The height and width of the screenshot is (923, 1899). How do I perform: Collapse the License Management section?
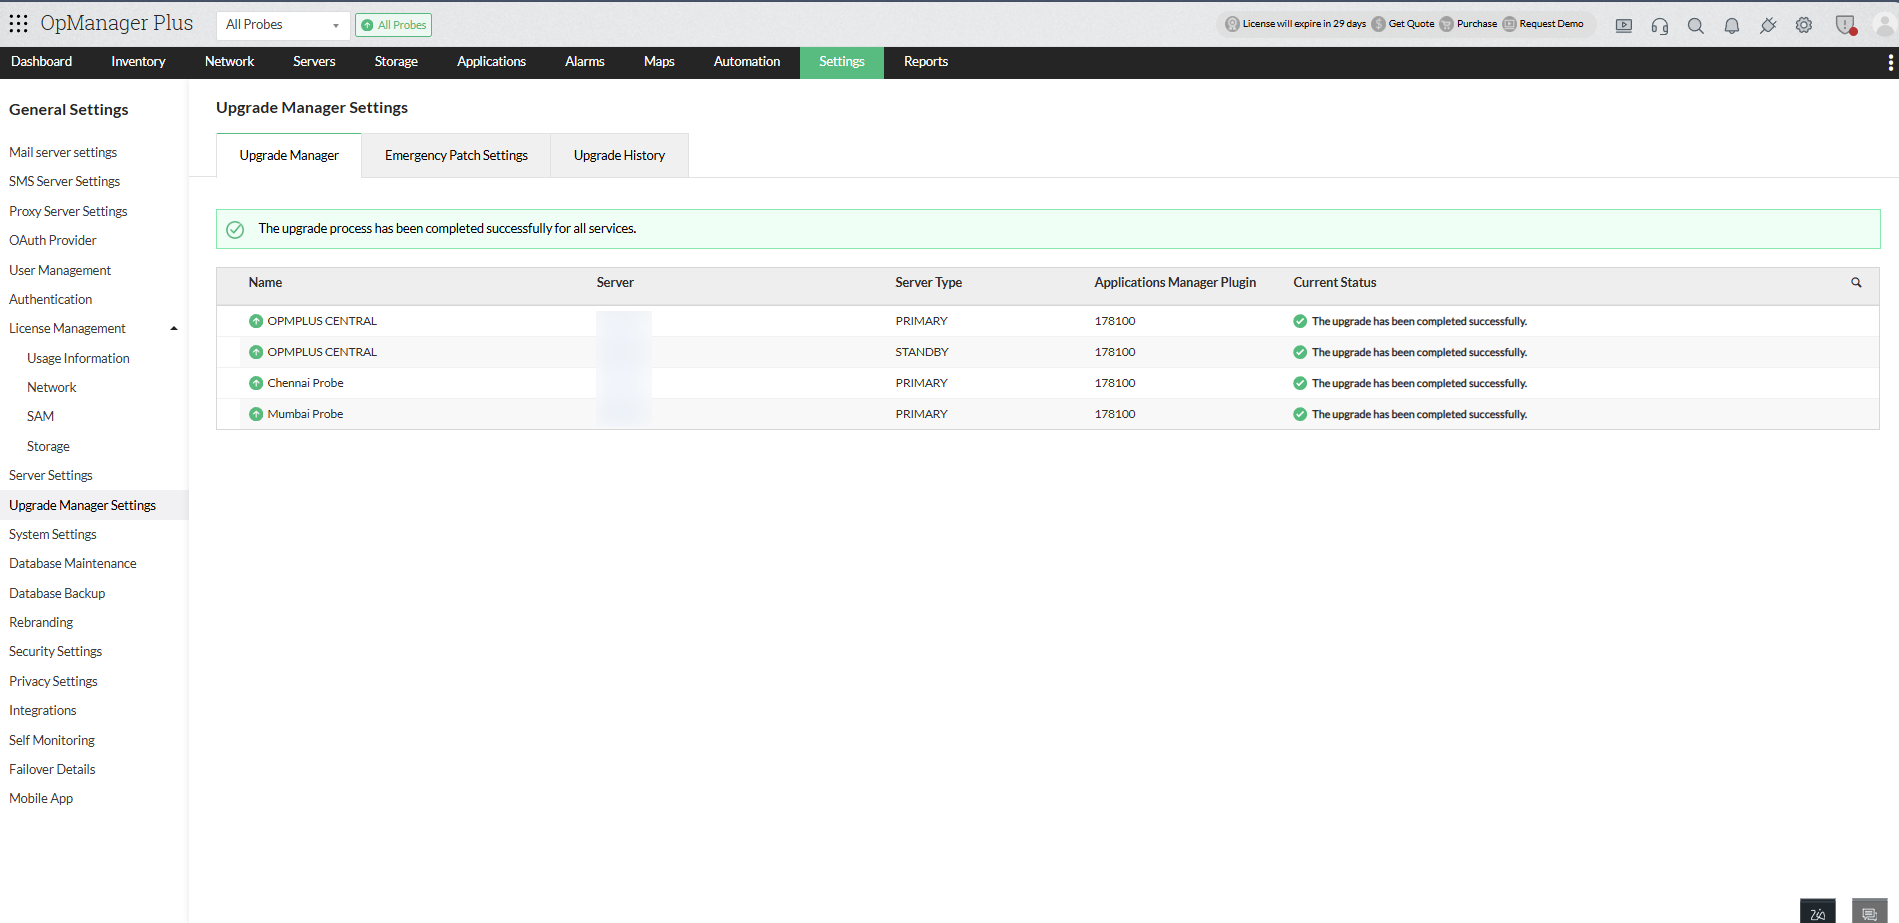tap(174, 329)
